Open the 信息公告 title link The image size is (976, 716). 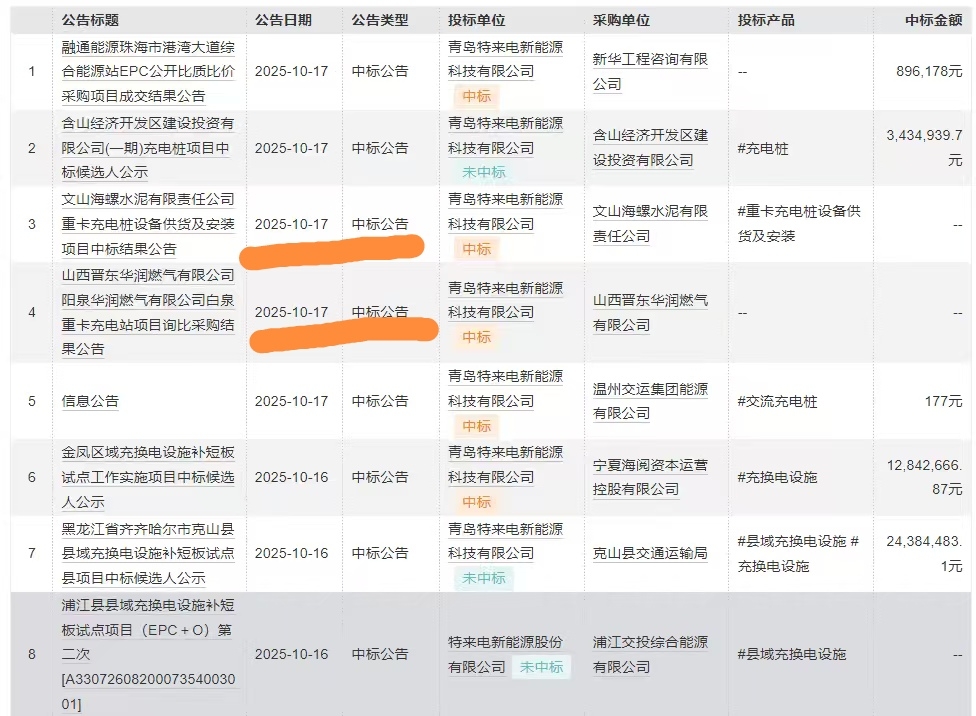(90, 401)
